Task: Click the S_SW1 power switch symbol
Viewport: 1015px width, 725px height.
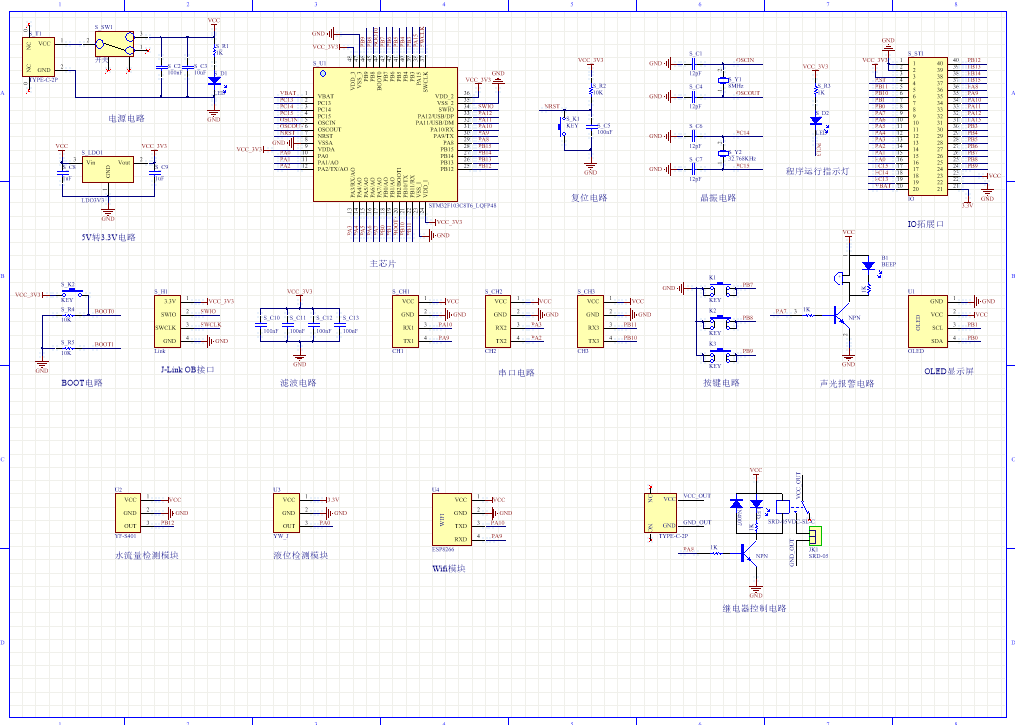Action: click(x=115, y=44)
